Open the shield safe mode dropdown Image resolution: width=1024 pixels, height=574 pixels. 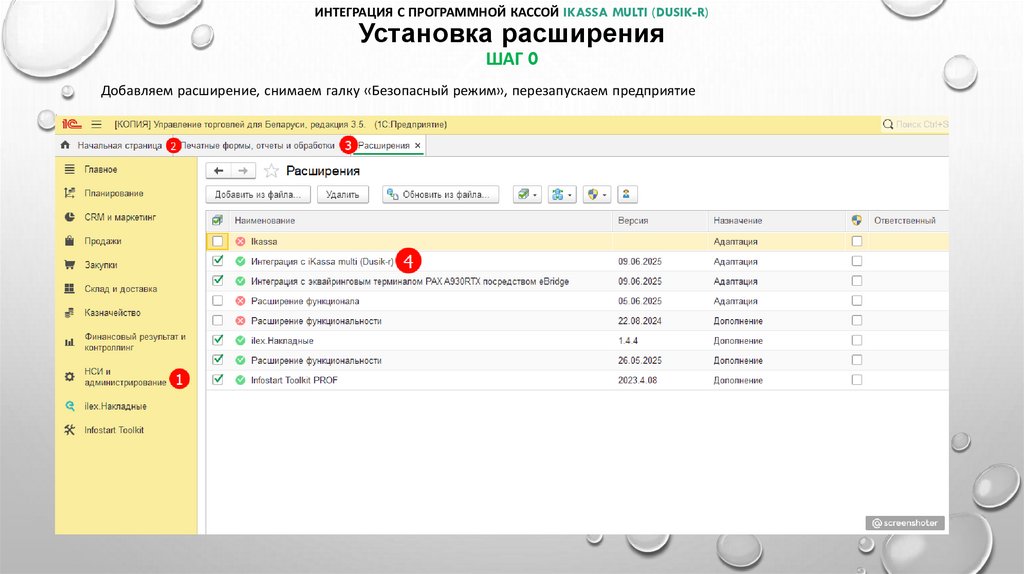597,194
